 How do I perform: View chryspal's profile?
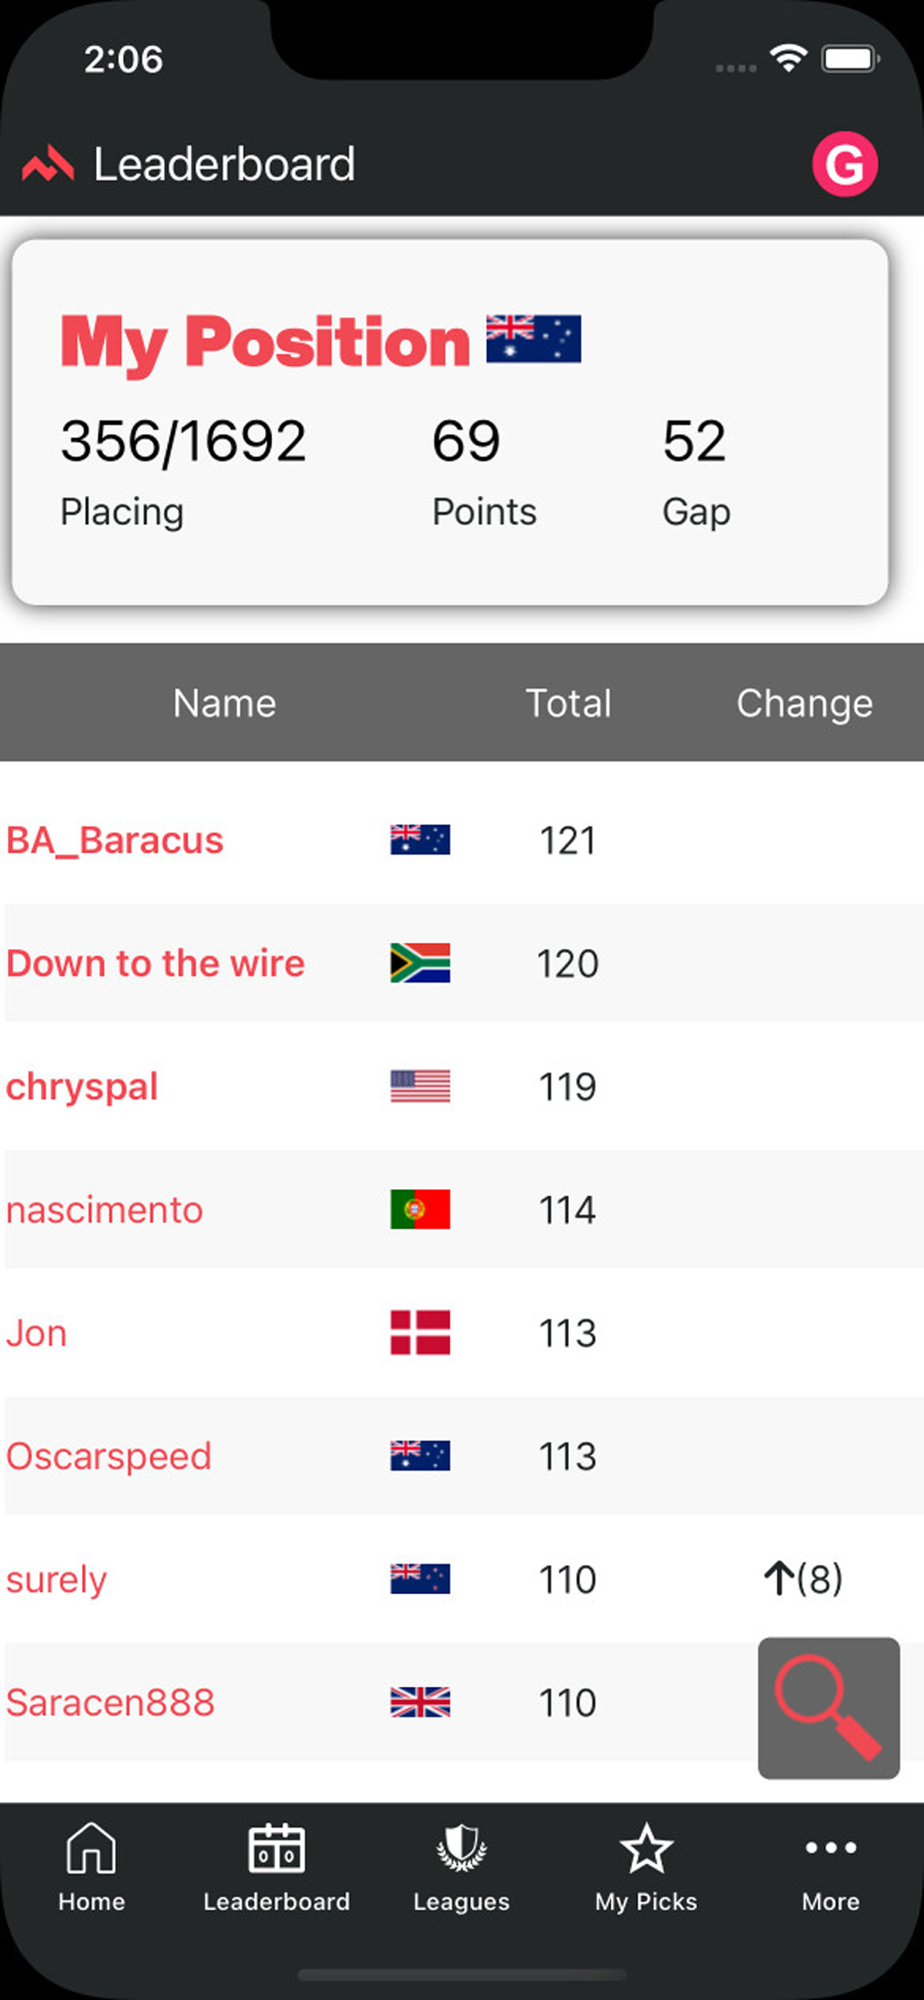point(82,1087)
